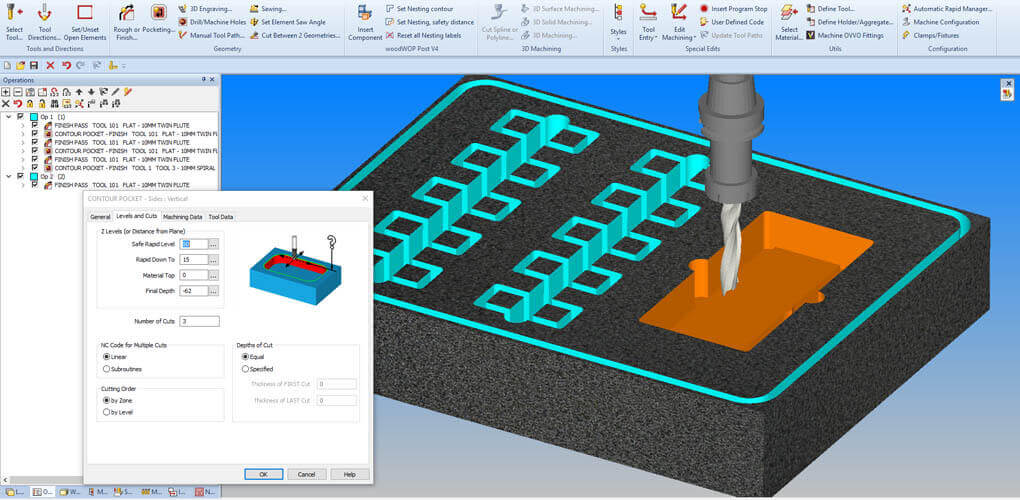Launch the 3D Engraving command
Image resolution: width=1020 pixels, height=500 pixels.
210,9
